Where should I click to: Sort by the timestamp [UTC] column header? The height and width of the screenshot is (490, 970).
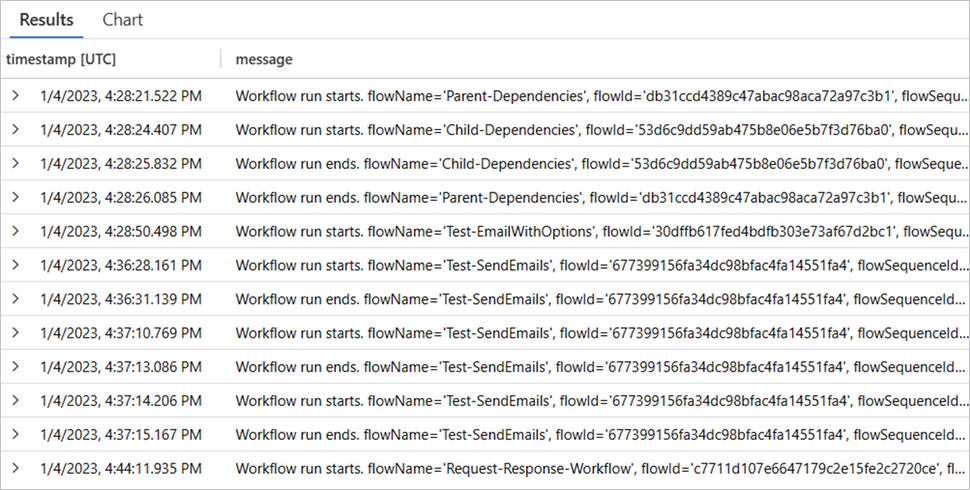[61, 60]
